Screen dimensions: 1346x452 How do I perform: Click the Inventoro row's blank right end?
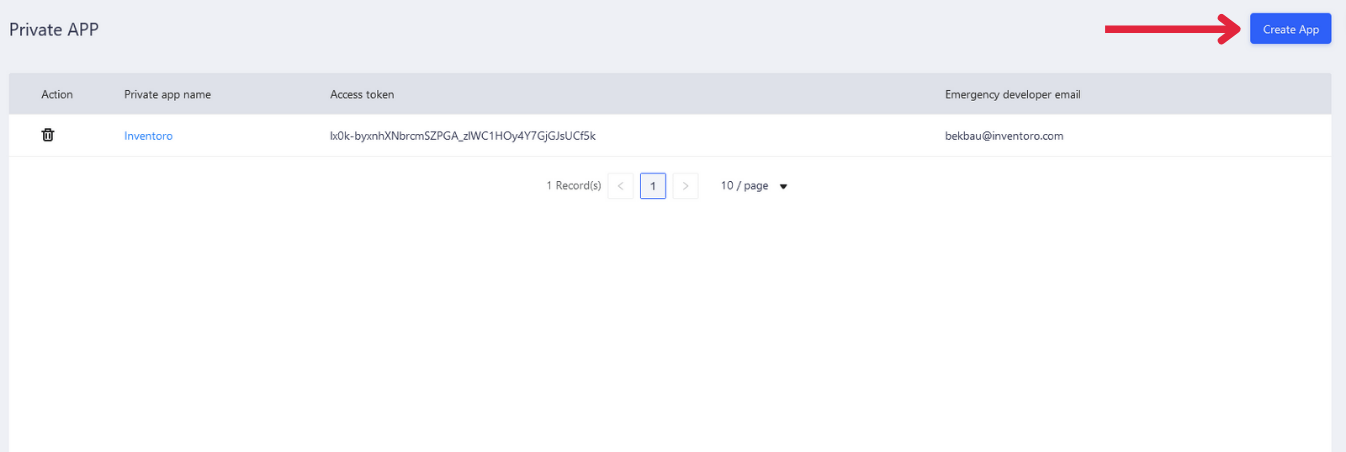(x=1250, y=136)
